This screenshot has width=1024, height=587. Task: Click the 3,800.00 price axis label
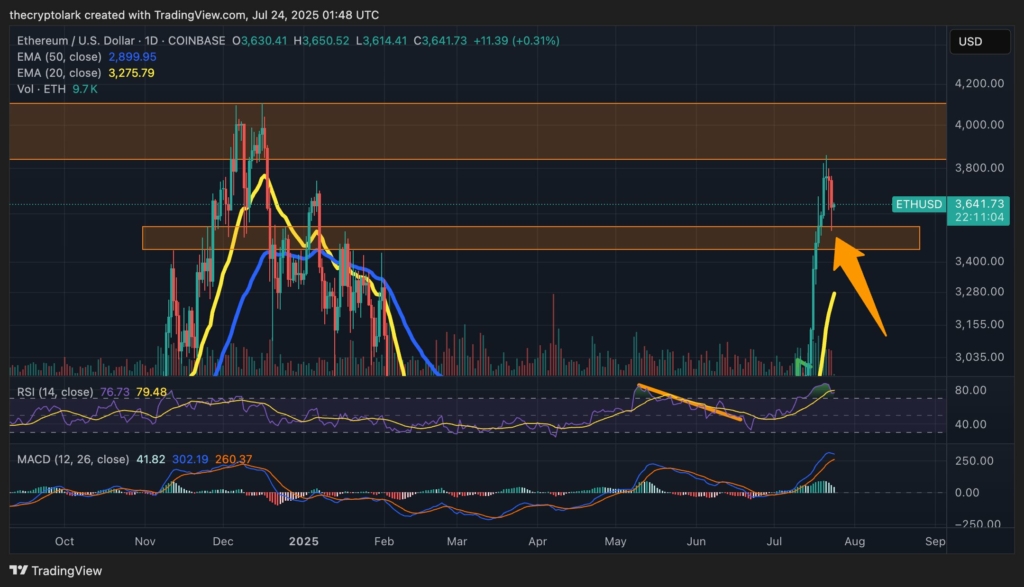pos(980,168)
